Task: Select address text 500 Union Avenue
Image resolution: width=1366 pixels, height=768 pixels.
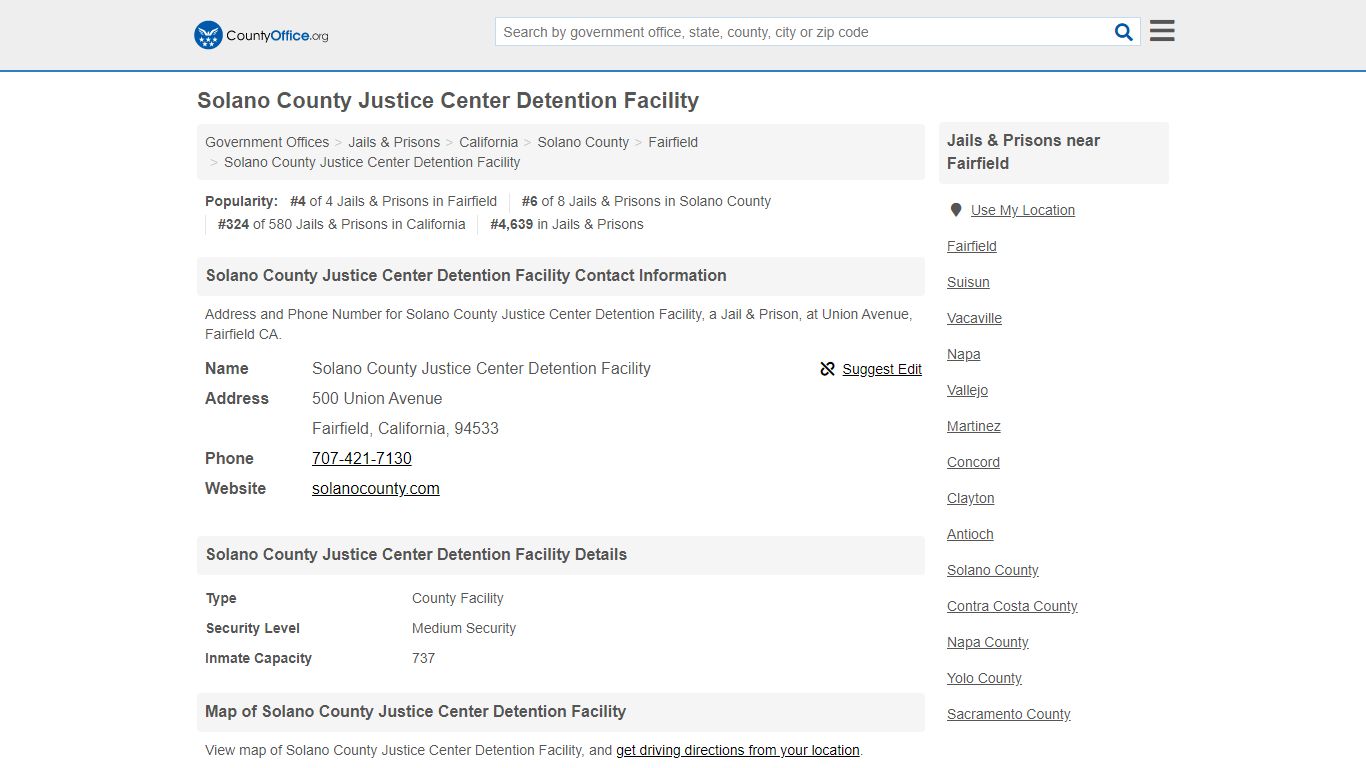Action: pos(377,398)
